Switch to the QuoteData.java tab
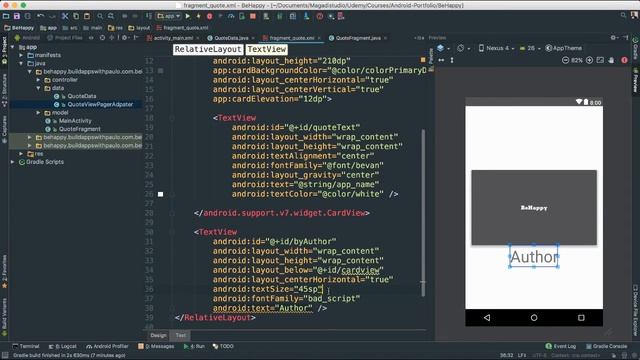 click(230, 38)
